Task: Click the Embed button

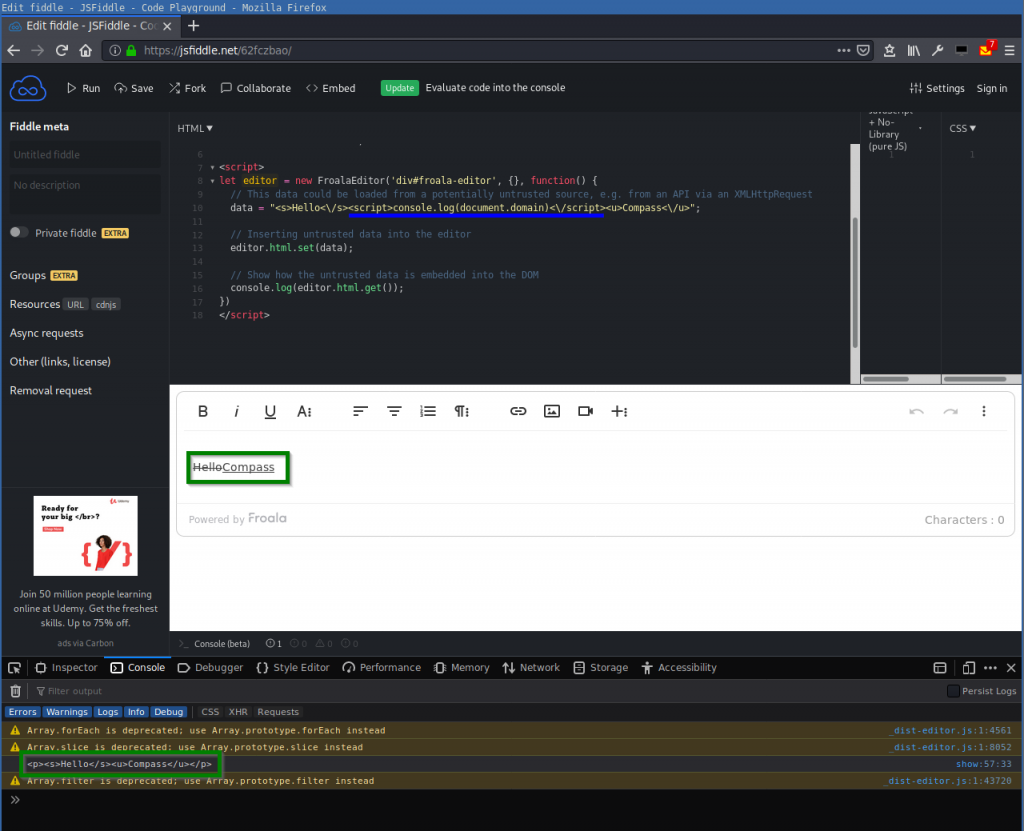Action: tap(330, 88)
